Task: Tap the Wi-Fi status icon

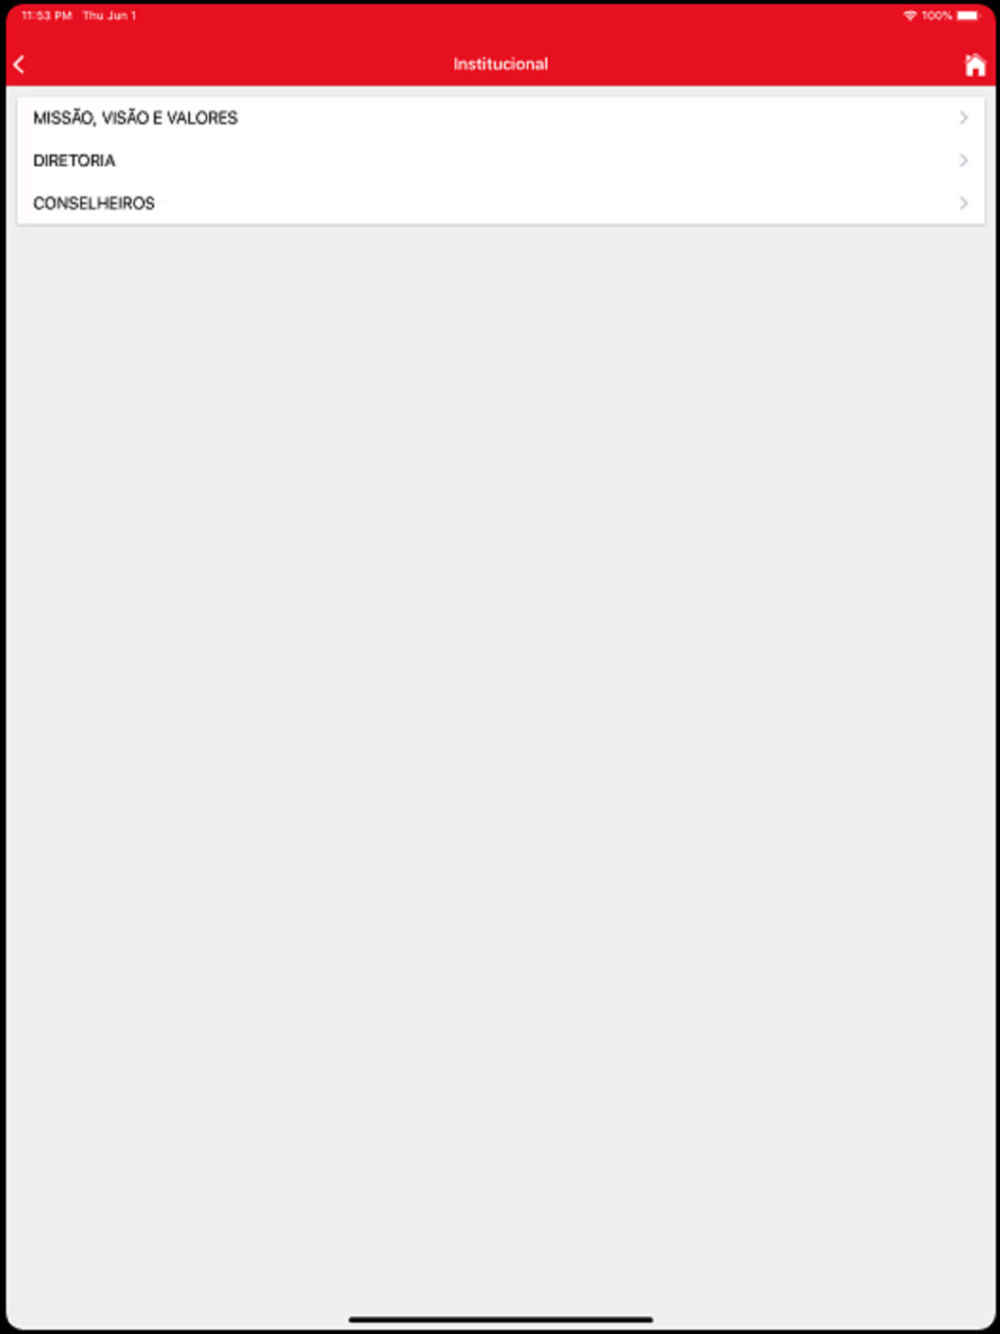Action: click(x=910, y=16)
